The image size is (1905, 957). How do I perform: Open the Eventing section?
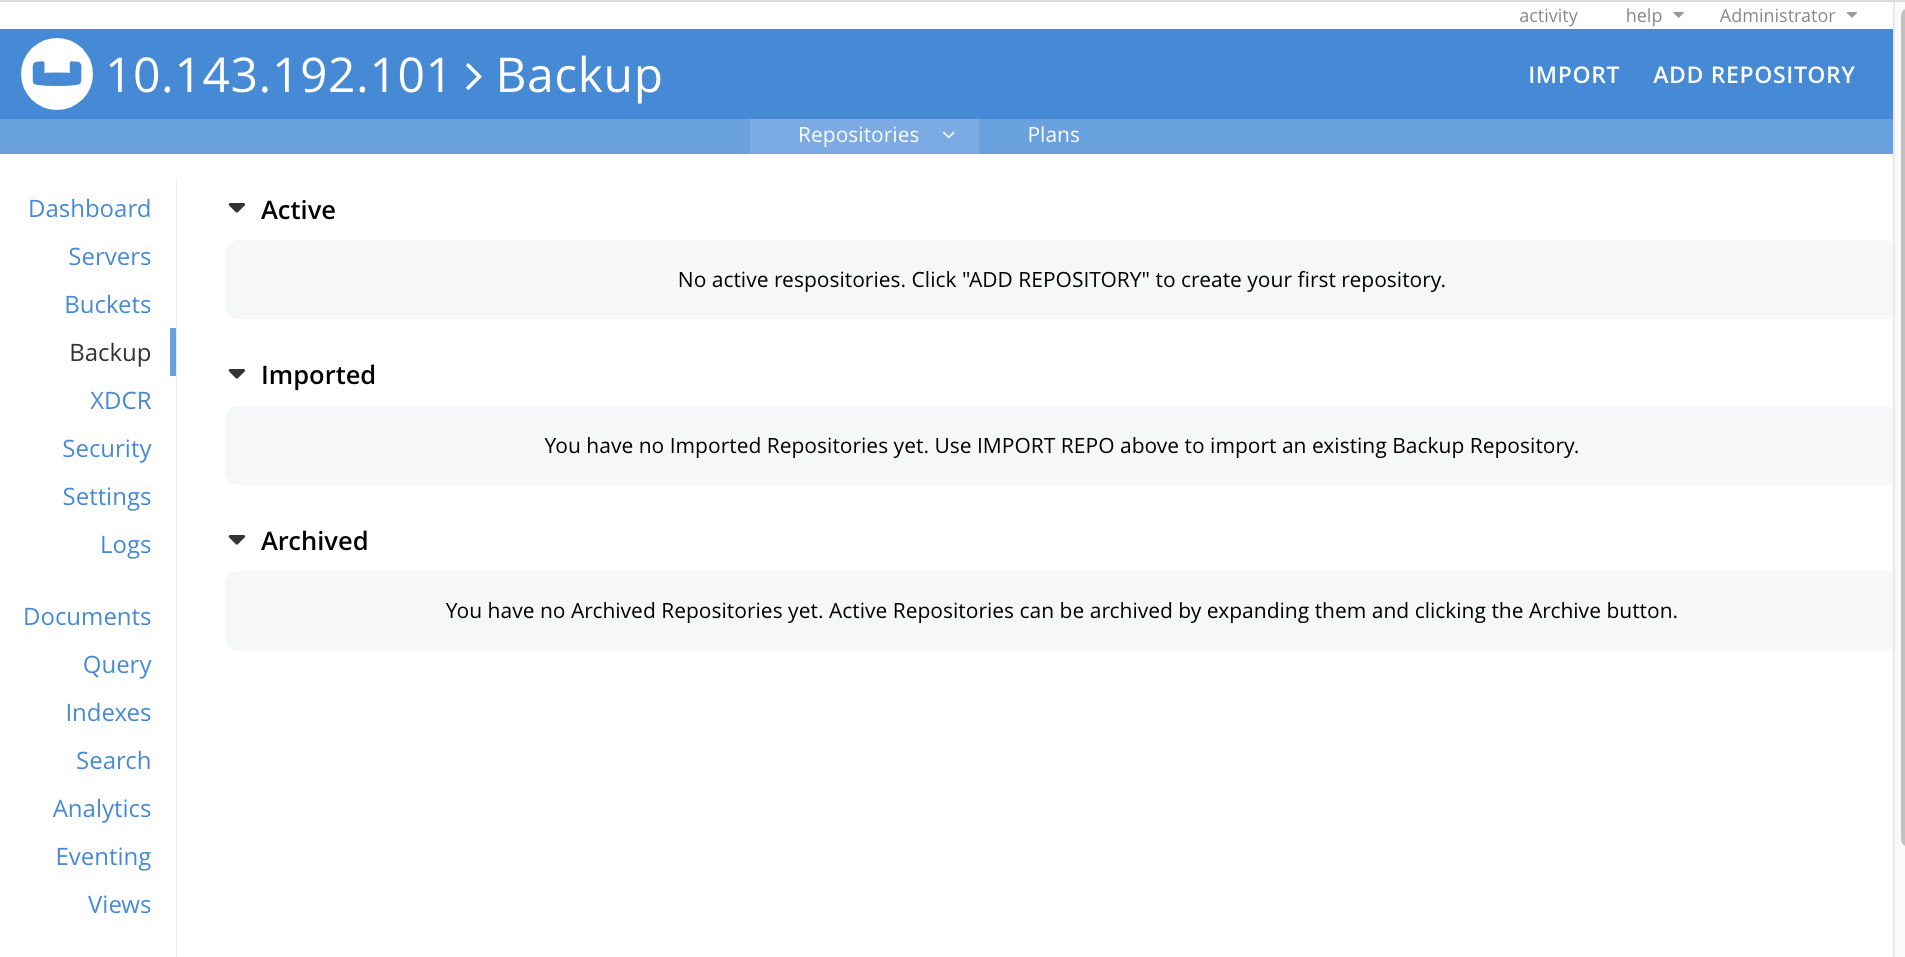[103, 856]
